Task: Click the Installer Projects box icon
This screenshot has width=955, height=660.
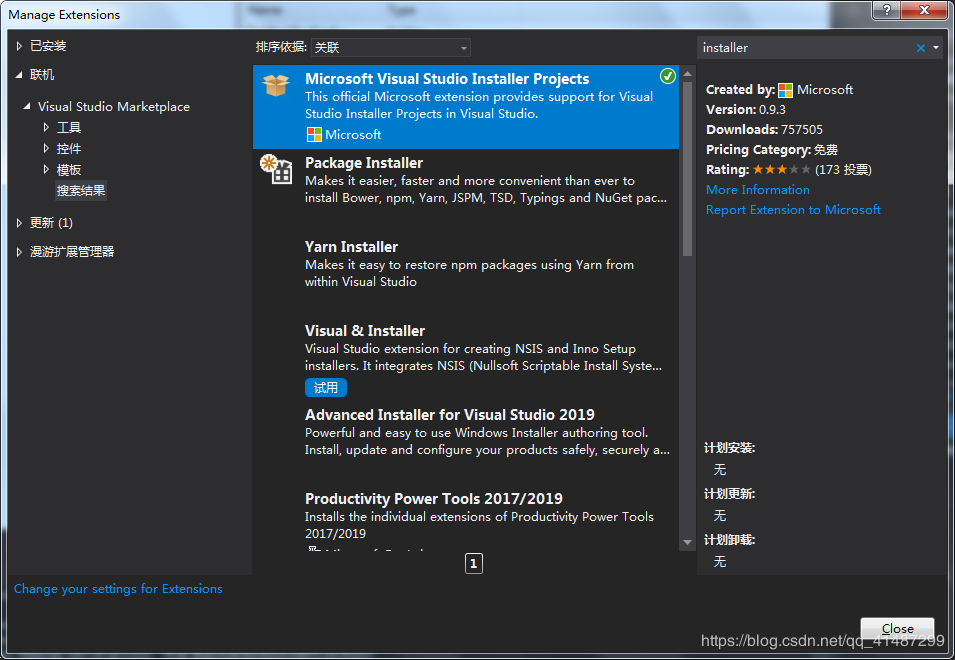Action: 276,85
